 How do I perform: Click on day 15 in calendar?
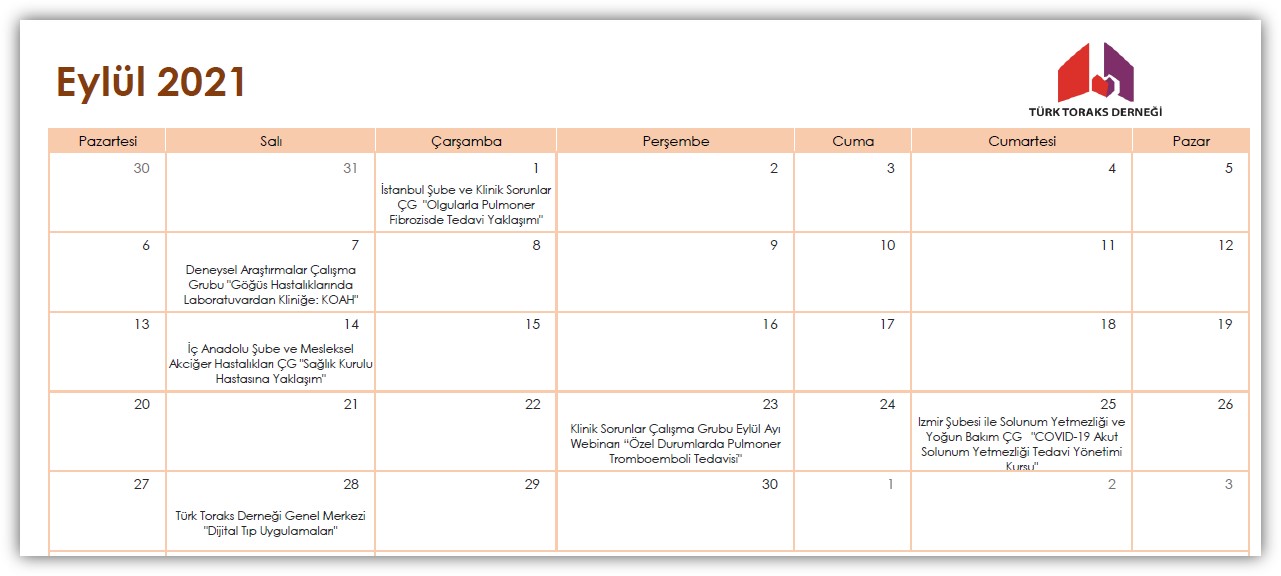click(466, 350)
